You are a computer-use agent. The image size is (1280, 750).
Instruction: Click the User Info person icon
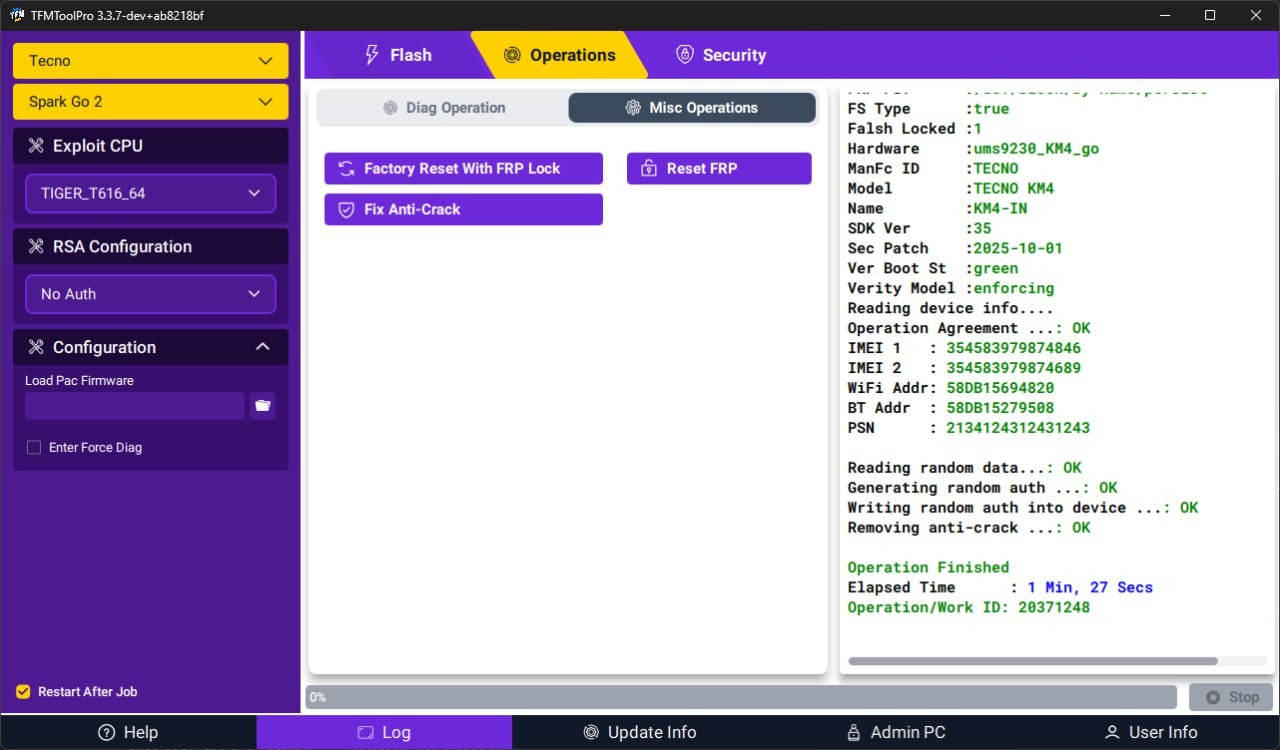pyautogui.click(x=1112, y=733)
